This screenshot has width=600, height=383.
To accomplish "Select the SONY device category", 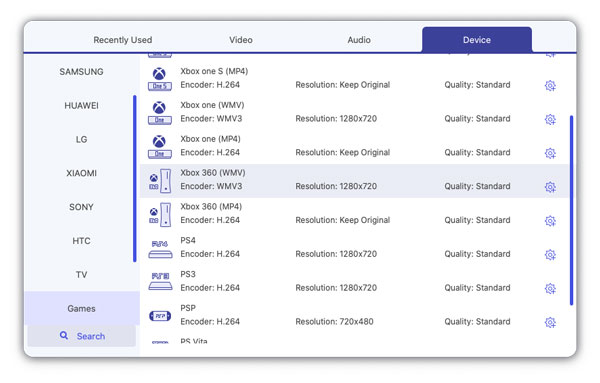I will point(82,207).
